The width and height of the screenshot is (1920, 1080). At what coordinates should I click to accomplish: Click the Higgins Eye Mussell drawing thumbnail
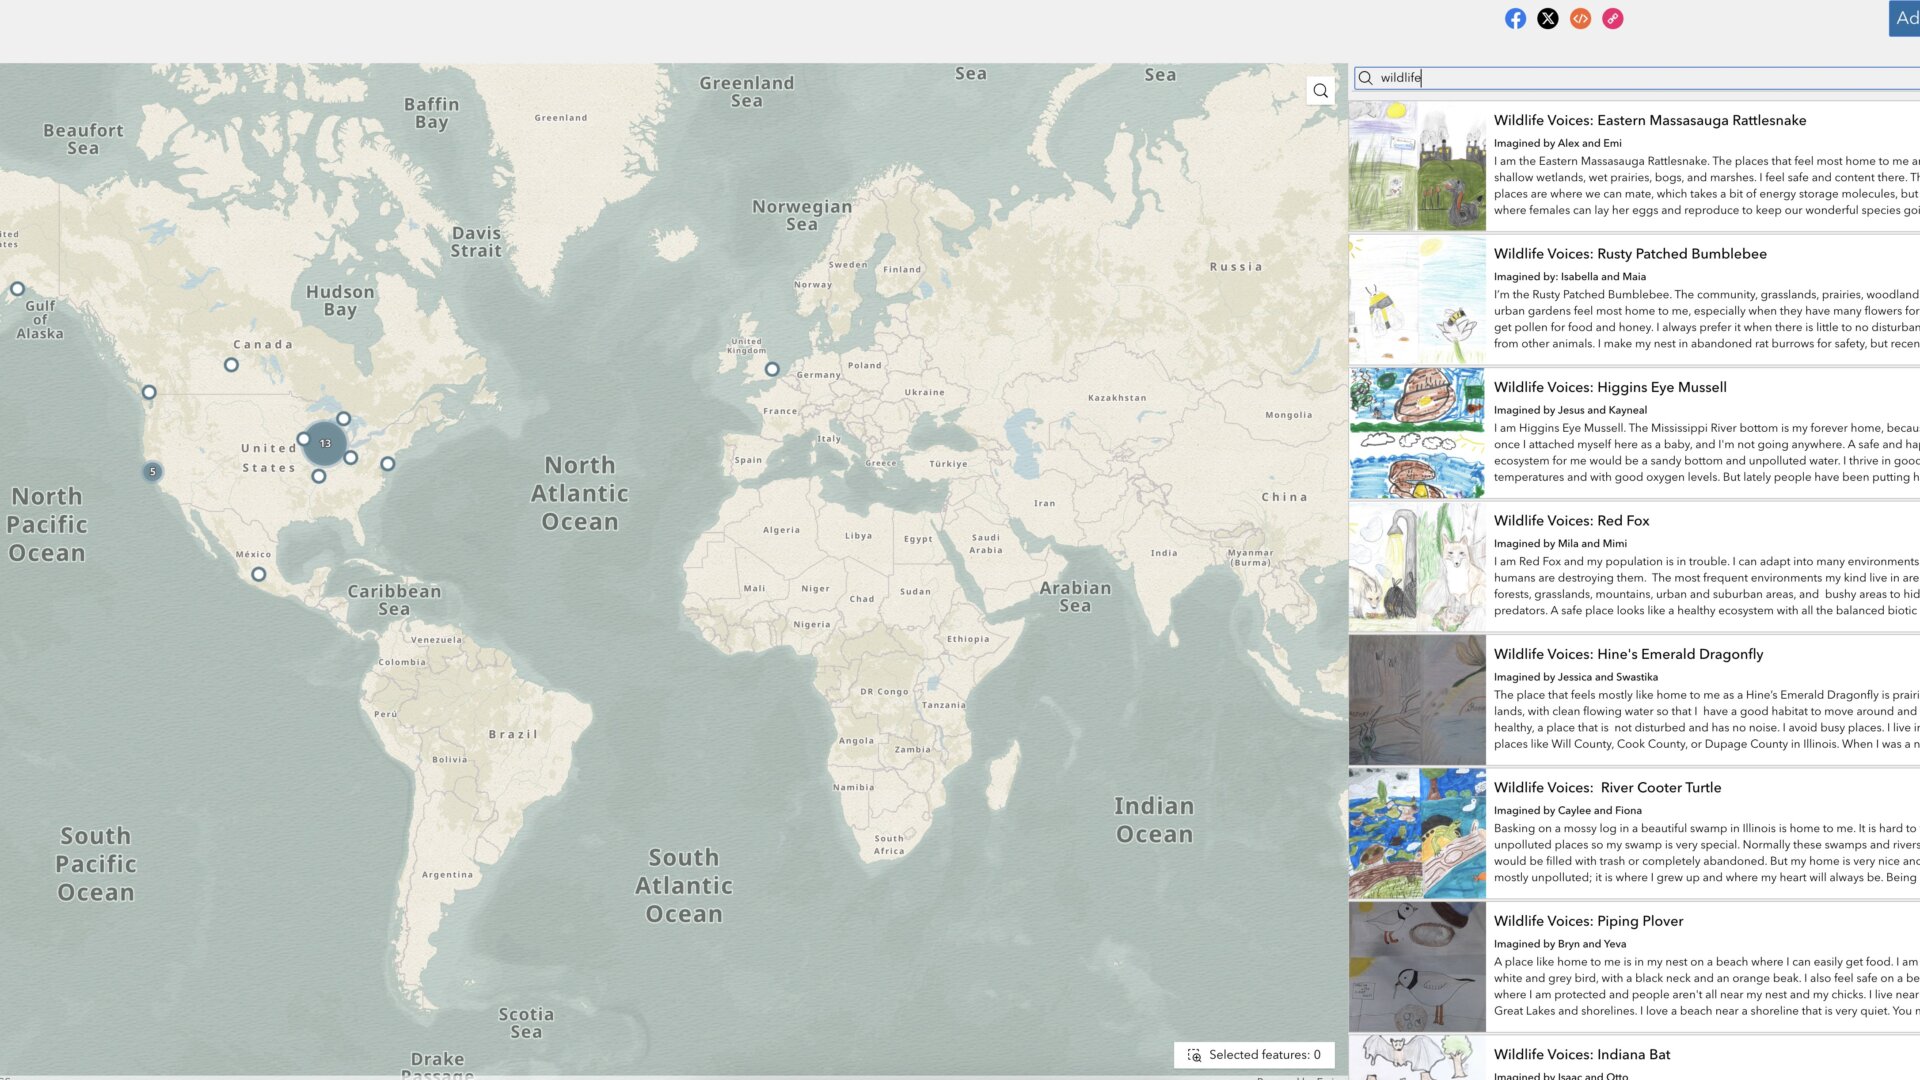pyautogui.click(x=1417, y=433)
